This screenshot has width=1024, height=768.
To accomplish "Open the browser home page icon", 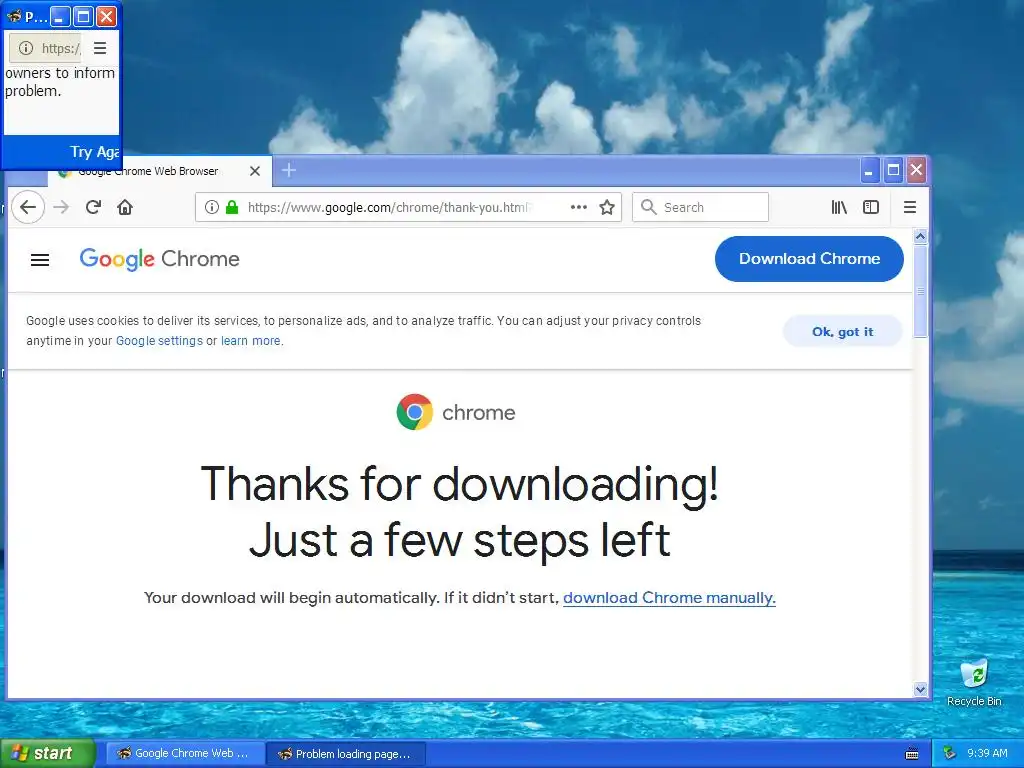I will (x=125, y=207).
